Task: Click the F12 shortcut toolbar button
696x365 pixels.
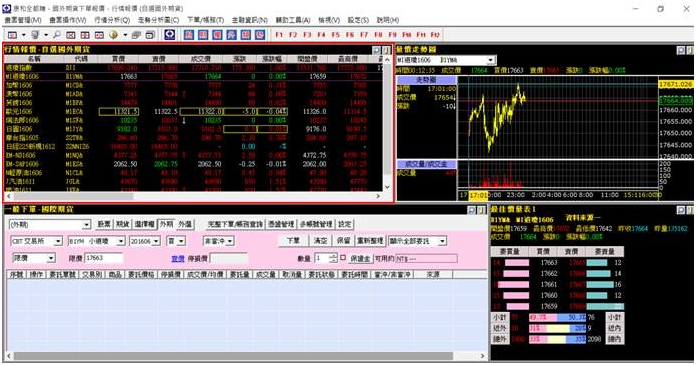Action: coord(435,35)
